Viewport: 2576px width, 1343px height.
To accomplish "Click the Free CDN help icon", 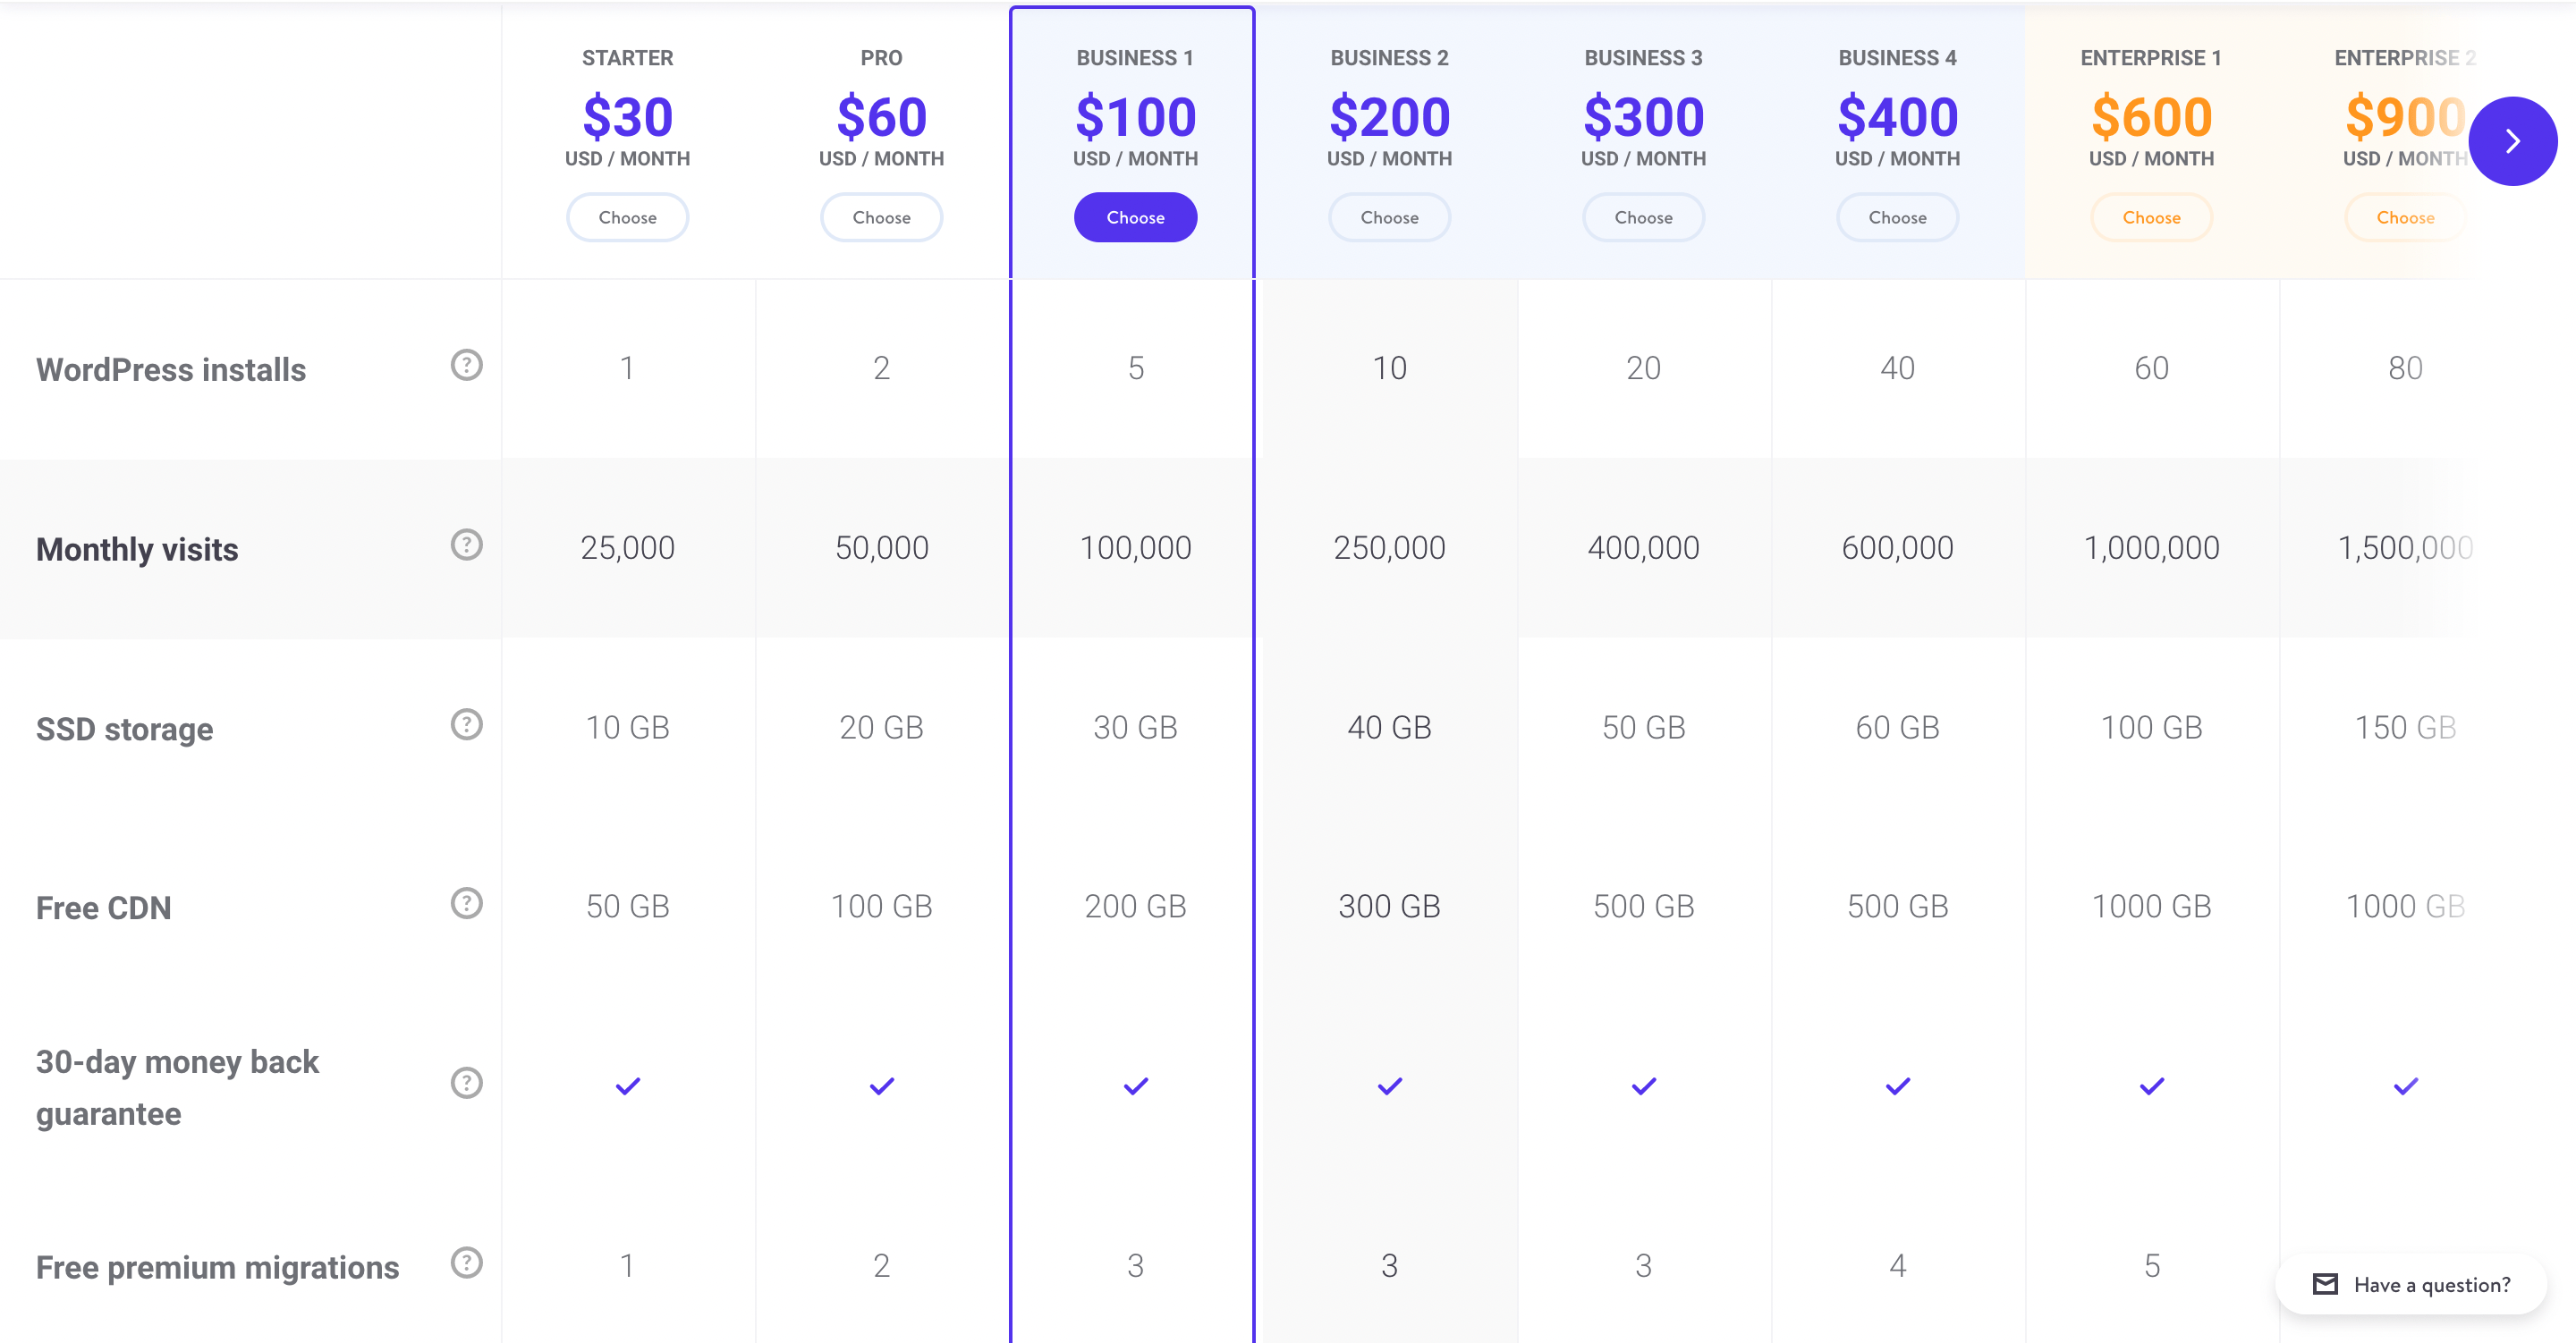I will [x=466, y=904].
